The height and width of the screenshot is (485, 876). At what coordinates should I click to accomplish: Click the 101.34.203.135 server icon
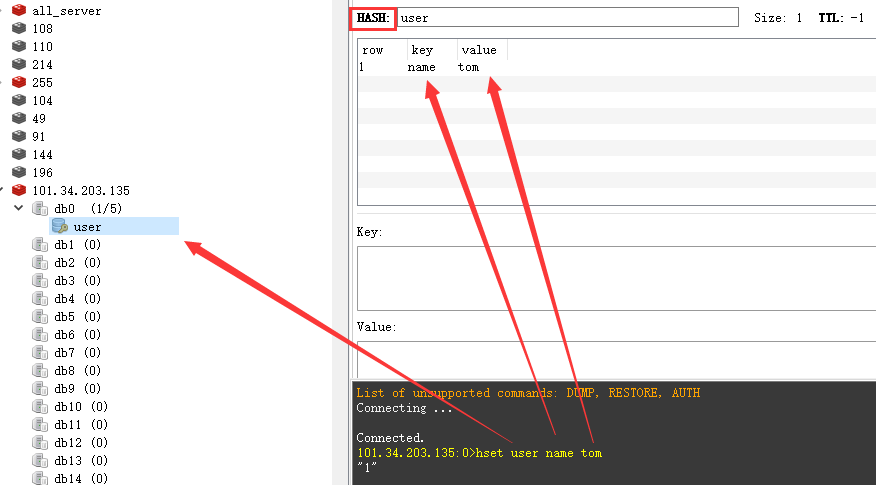(18, 190)
